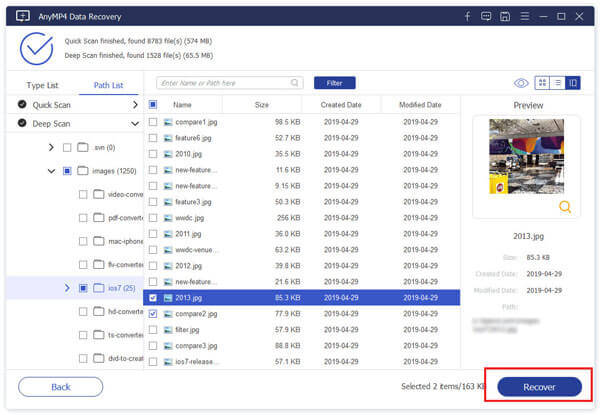This screenshot has width=600, height=415.
Task: Click the feedback chat icon
Action: pos(487,16)
